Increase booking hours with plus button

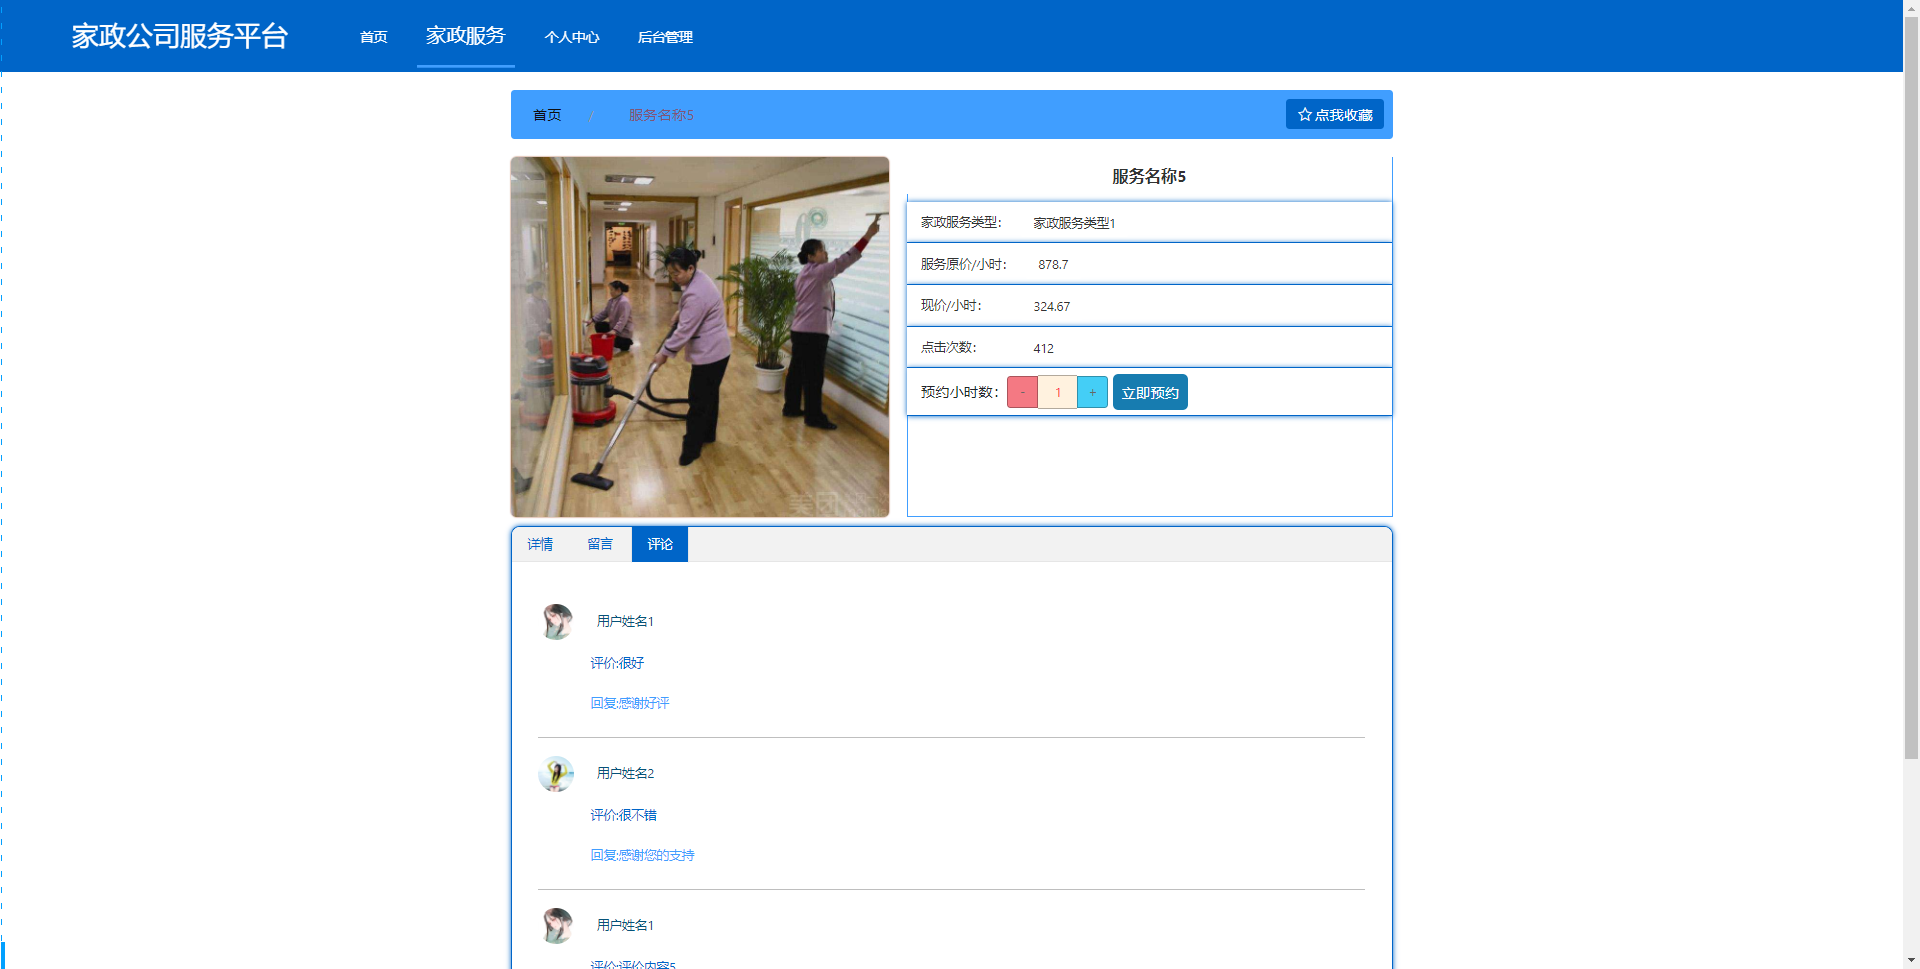point(1092,392)
